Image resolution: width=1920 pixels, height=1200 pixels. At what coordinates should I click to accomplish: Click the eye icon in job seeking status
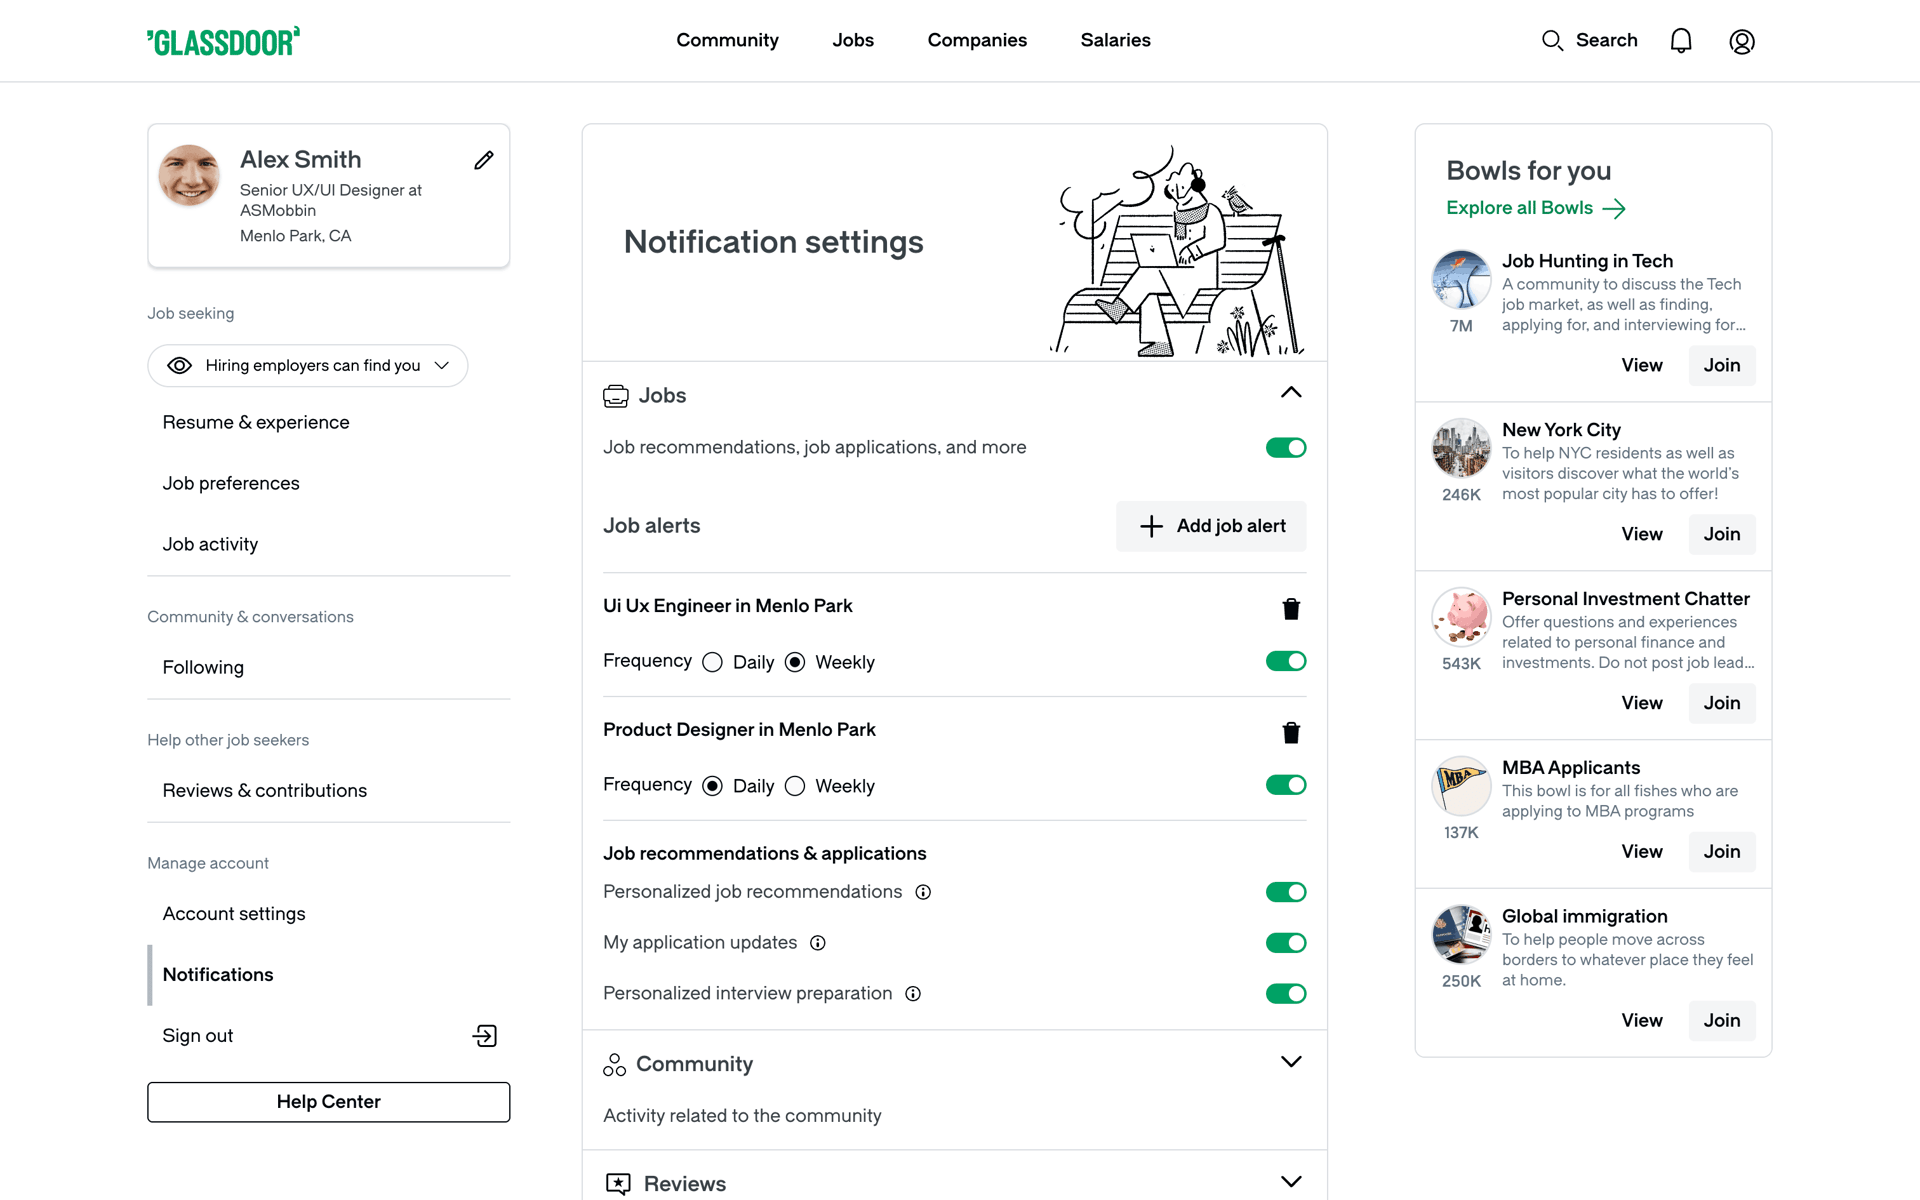[179, 366]
